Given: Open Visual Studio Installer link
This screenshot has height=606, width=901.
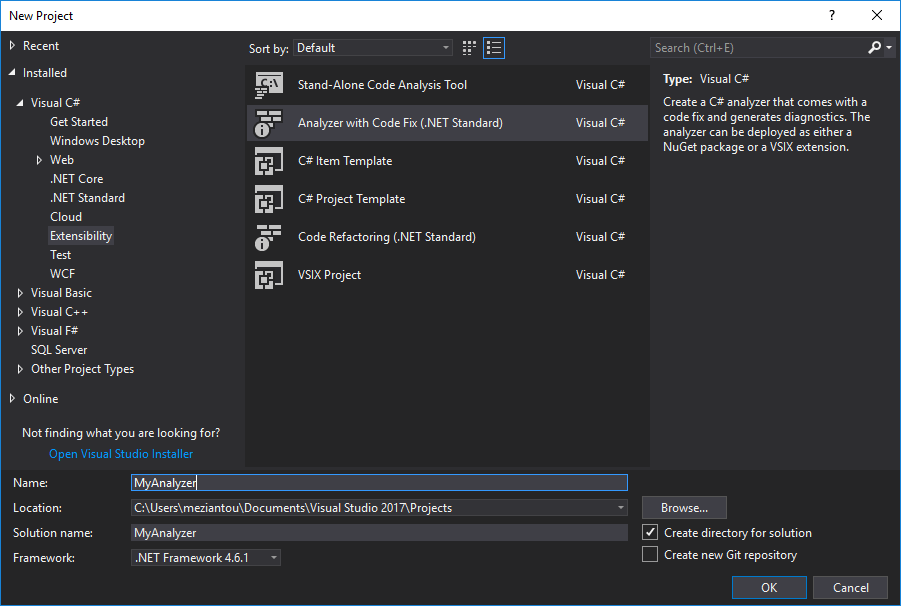Looking at the screenshot, I should (x=121, y=454).
